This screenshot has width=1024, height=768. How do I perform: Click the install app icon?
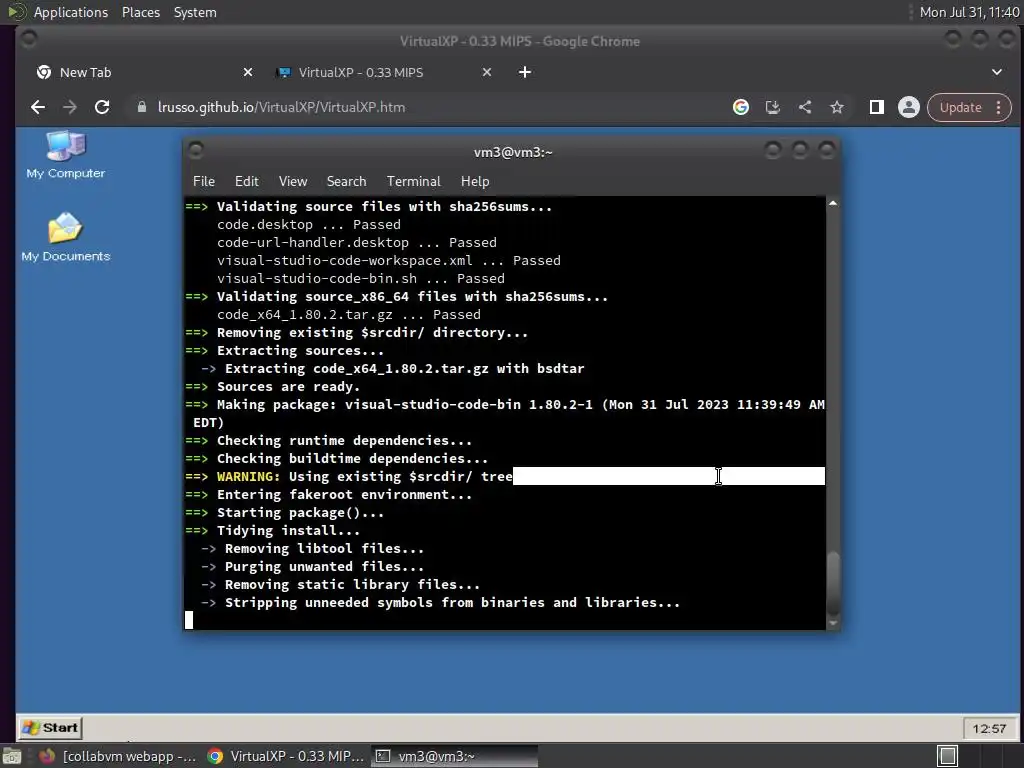(773, 107)
